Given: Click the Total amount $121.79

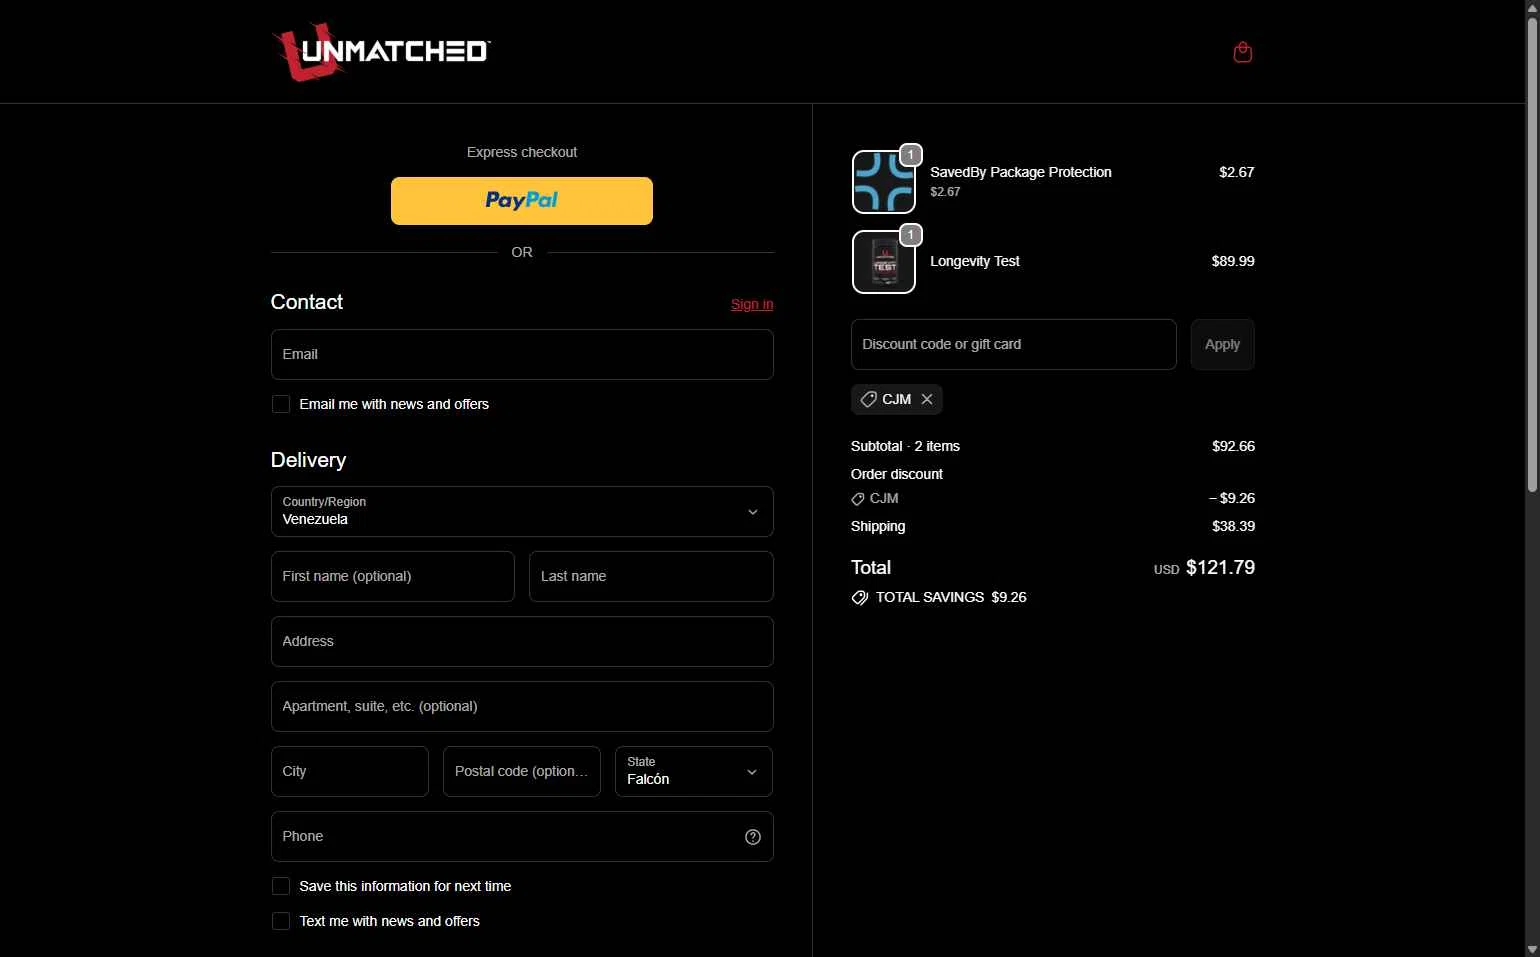Looking at the screenshot, I should coord(1220,567).
